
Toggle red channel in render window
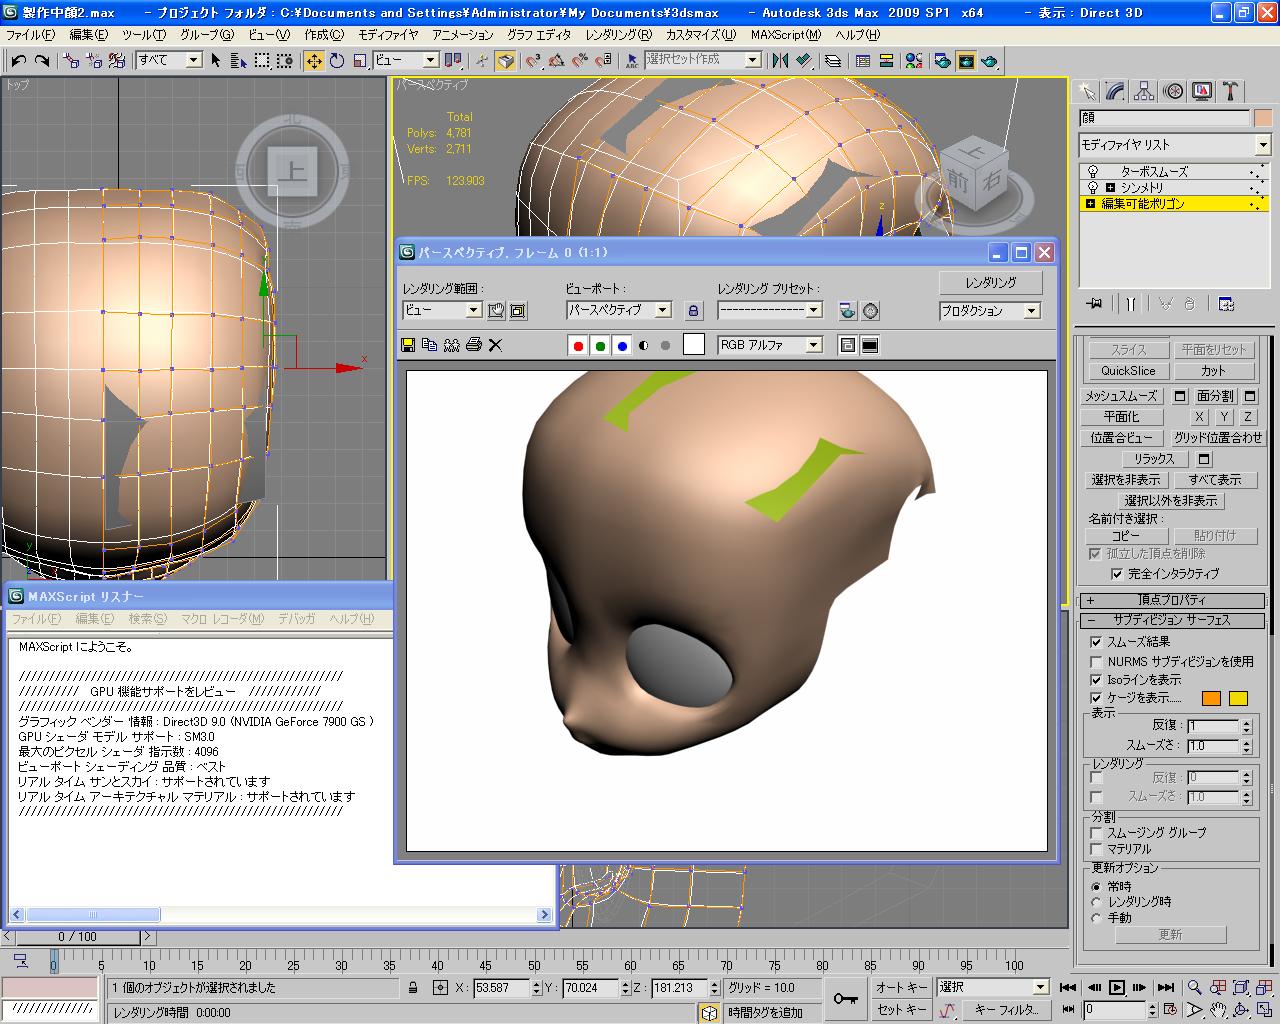tap(577, 346)
